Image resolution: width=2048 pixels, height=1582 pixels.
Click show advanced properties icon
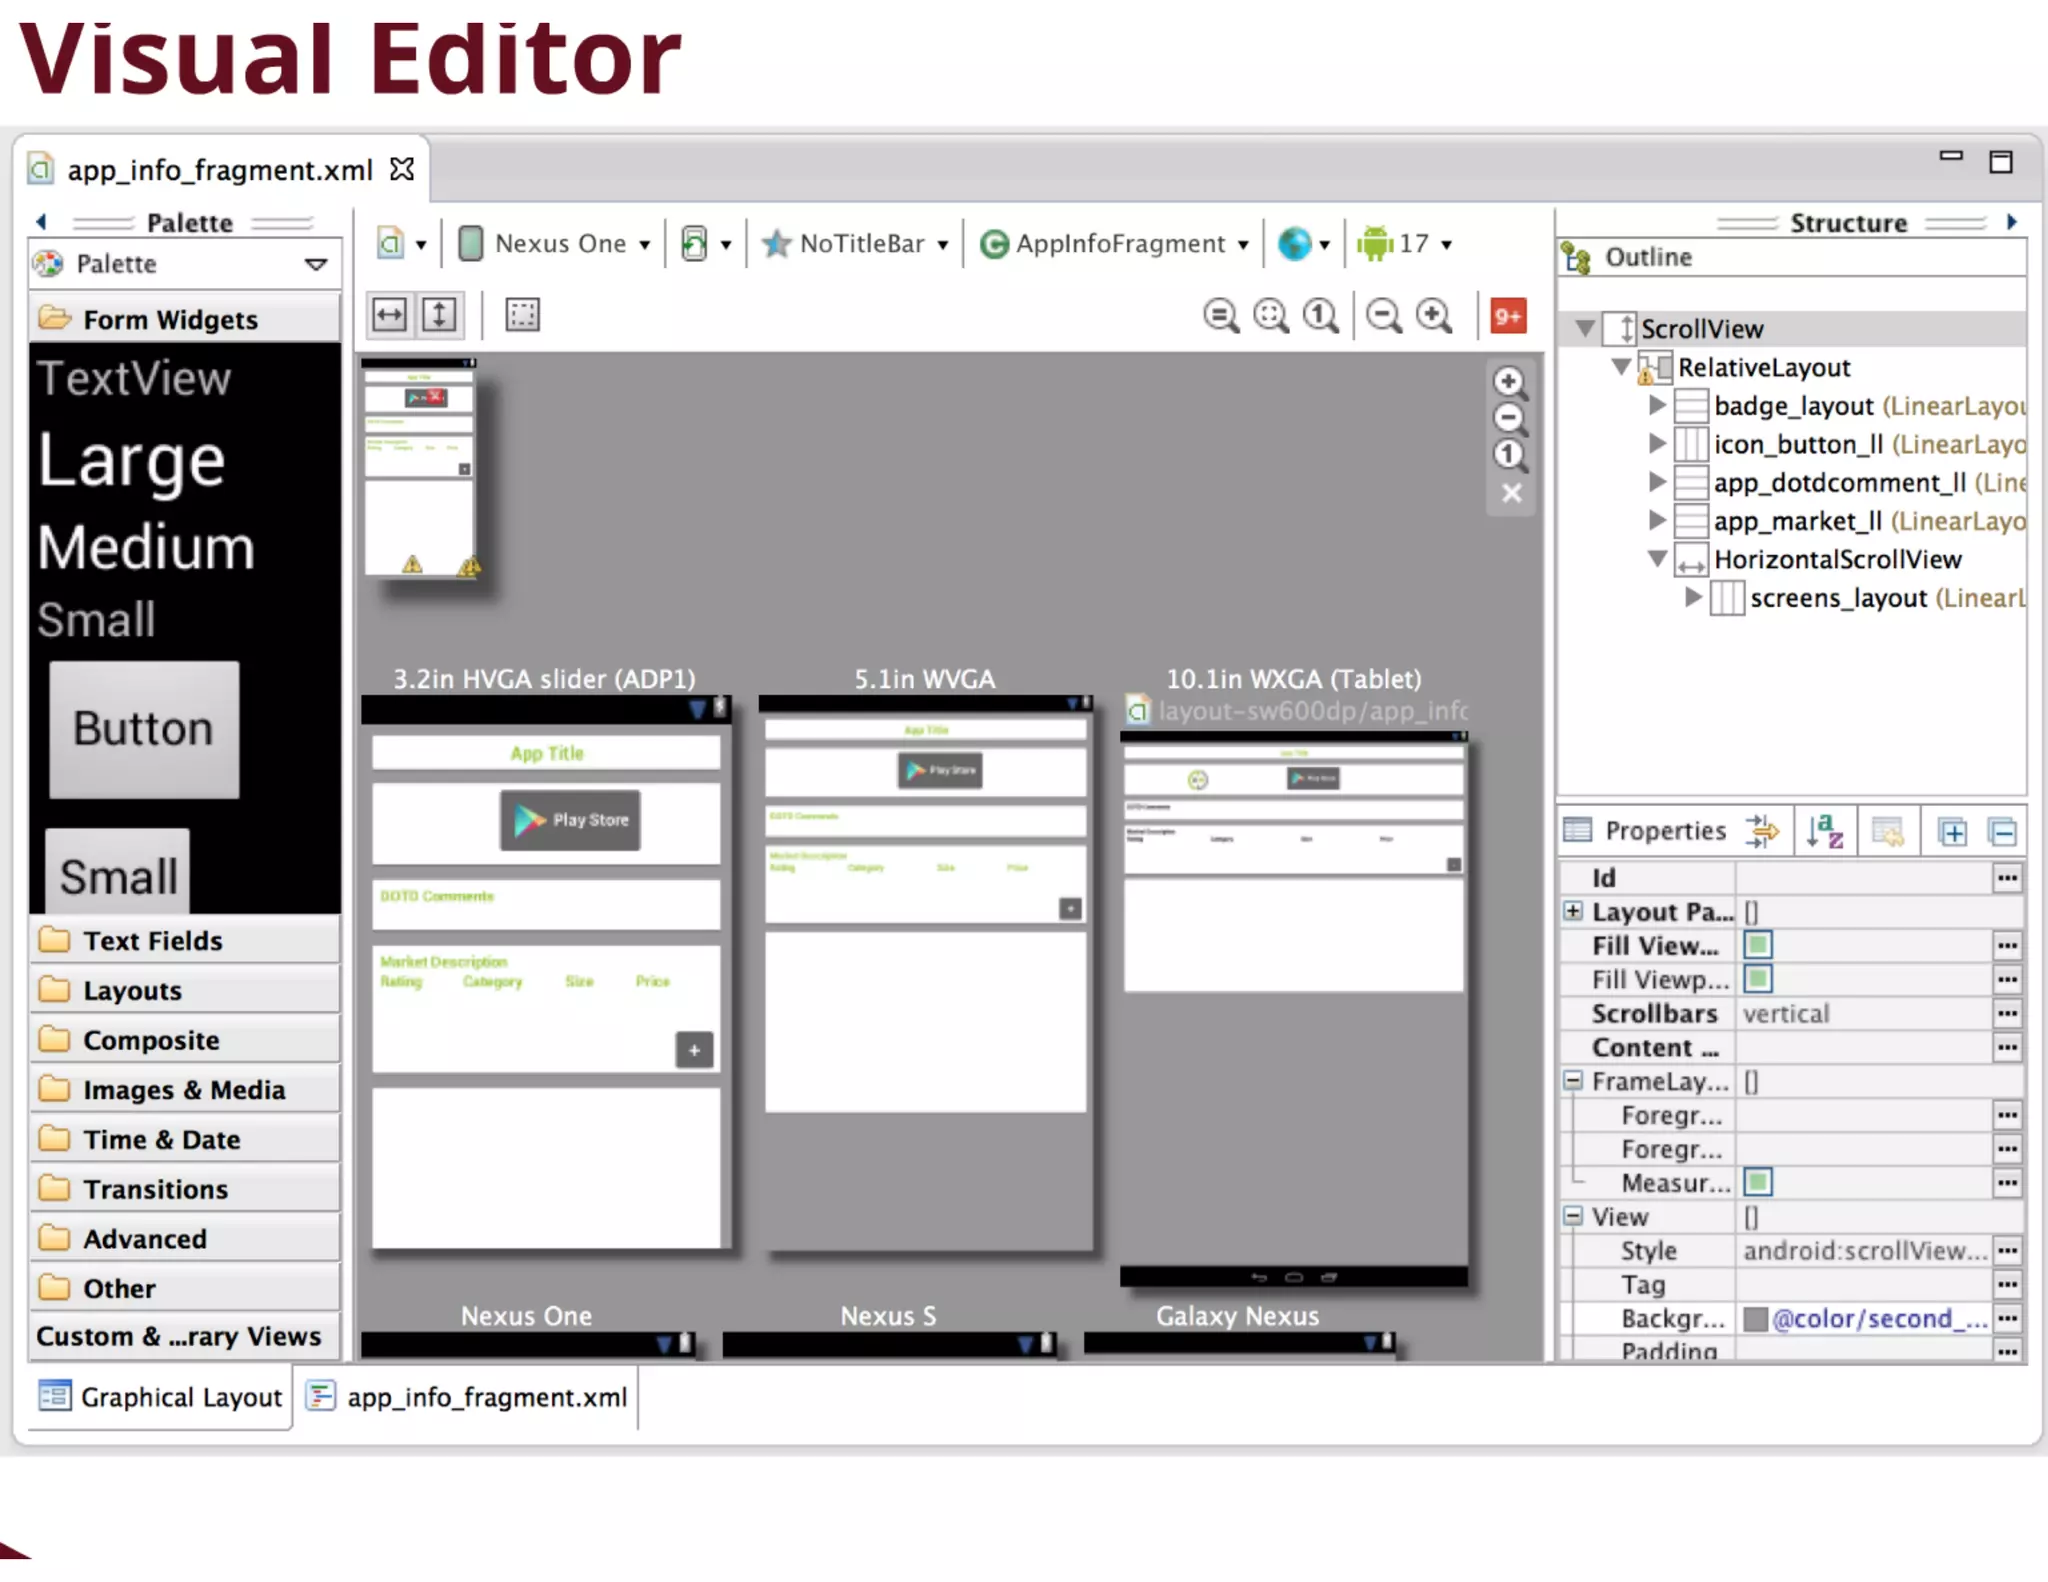(1763, 831)
